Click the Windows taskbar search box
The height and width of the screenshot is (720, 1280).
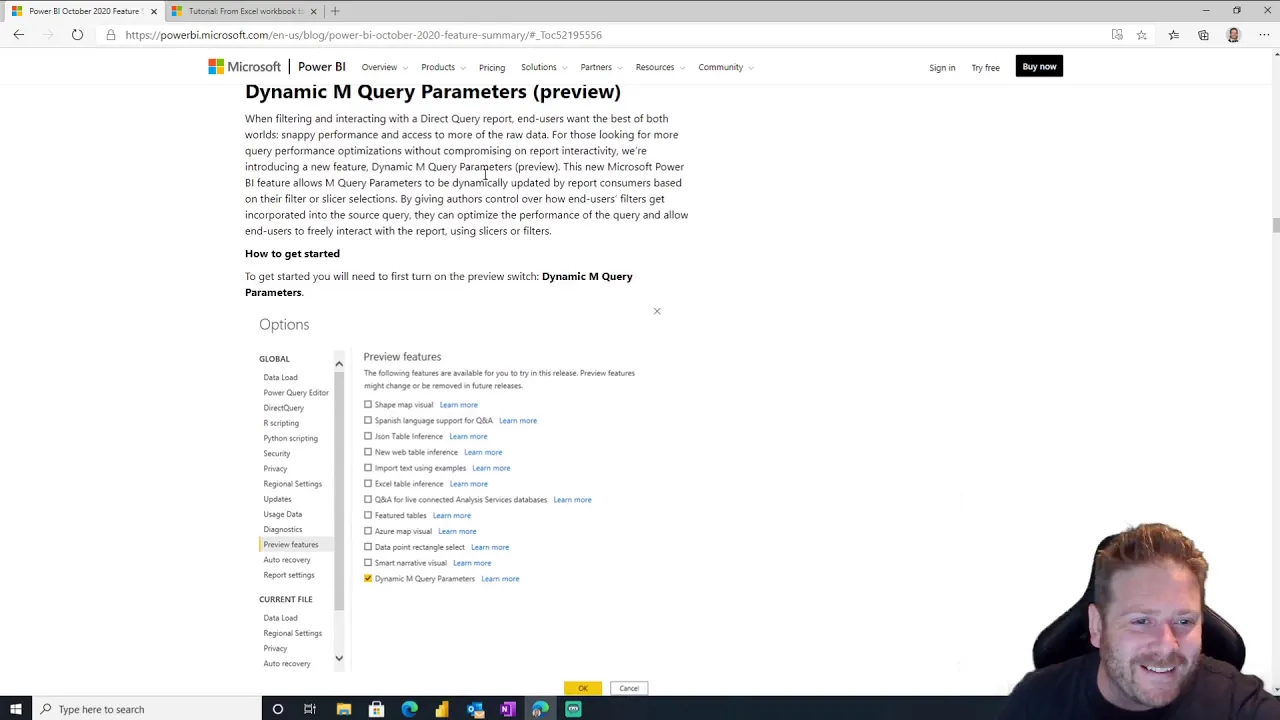[145, 709]
